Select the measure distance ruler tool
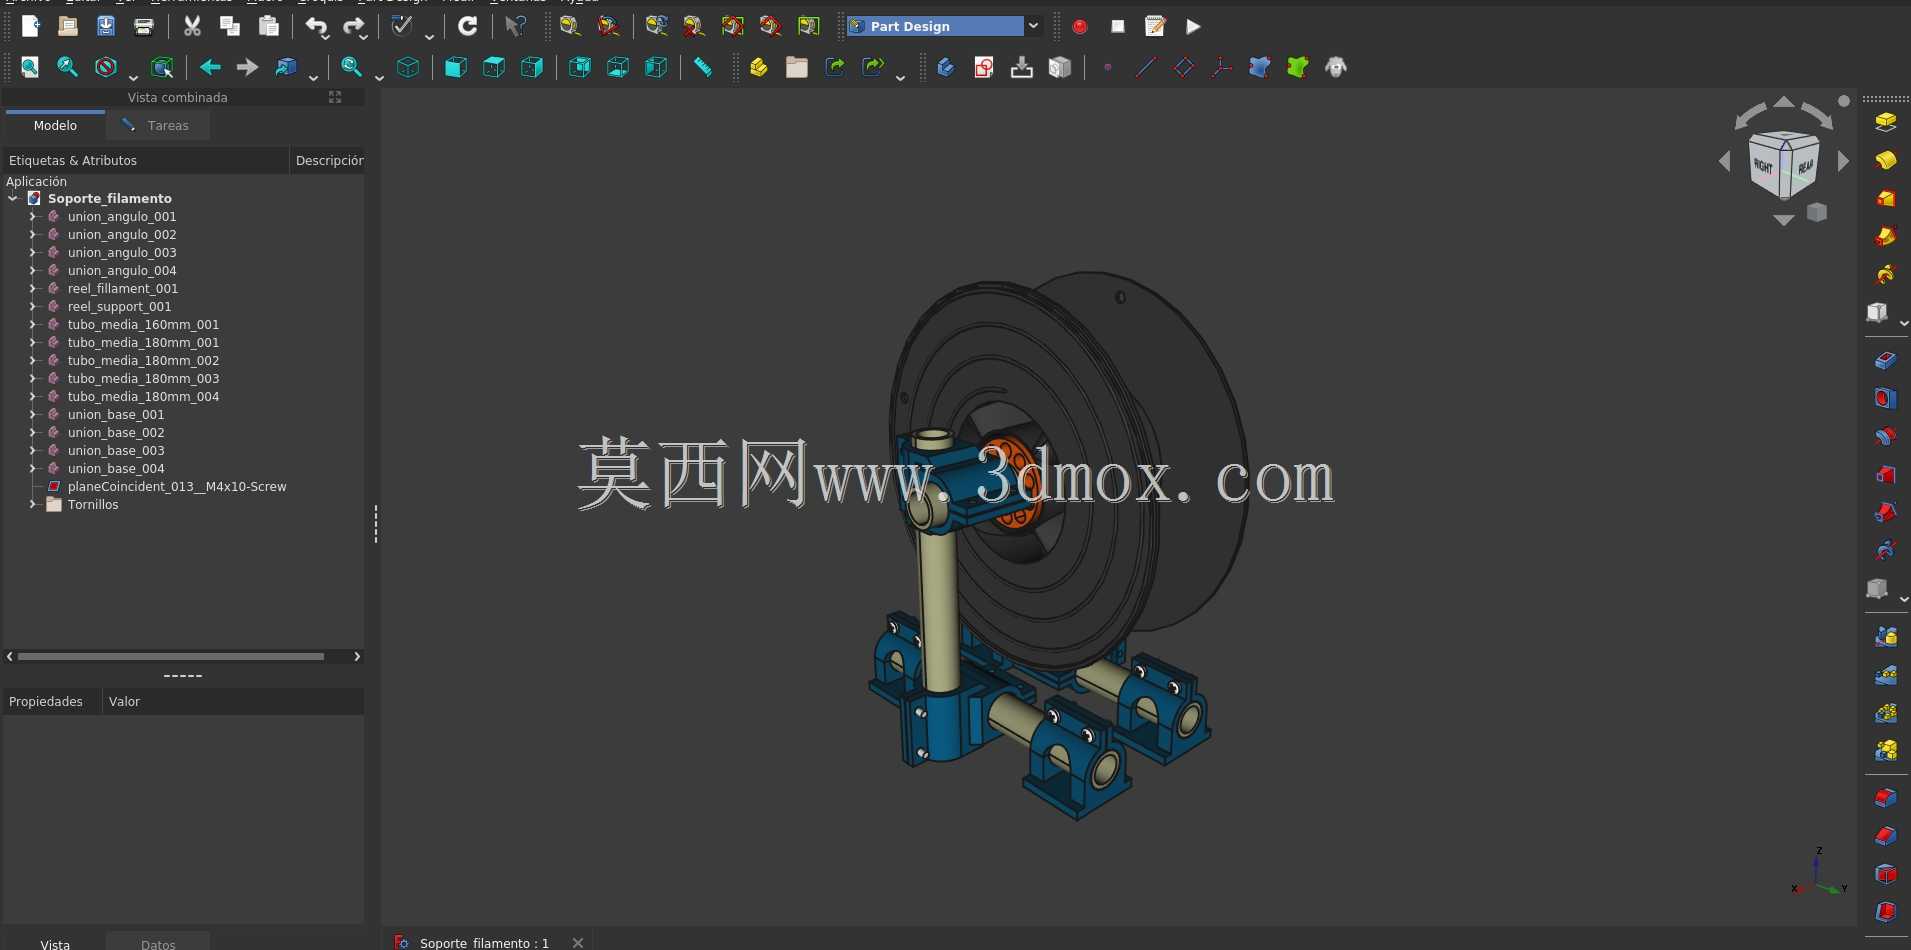 (704, 67)
